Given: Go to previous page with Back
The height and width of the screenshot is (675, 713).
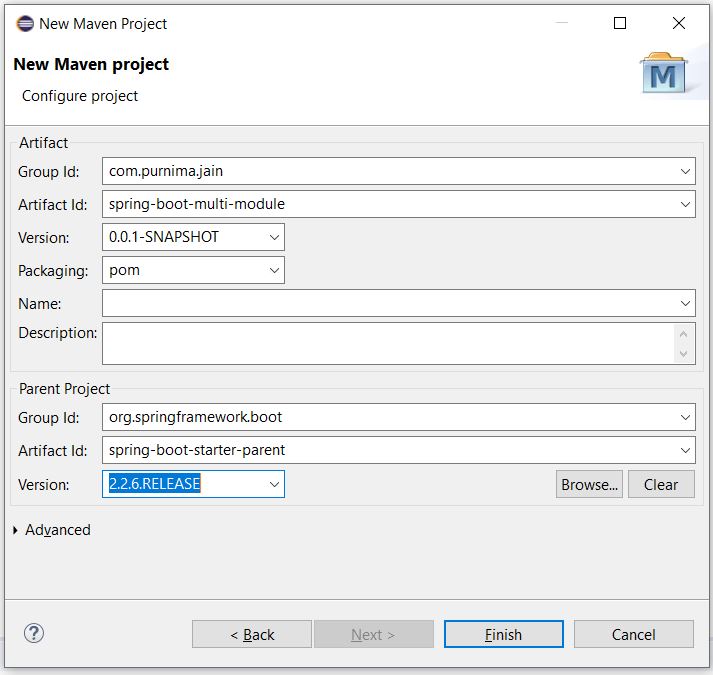Looking at the screenshot, I should click(252, 634).
